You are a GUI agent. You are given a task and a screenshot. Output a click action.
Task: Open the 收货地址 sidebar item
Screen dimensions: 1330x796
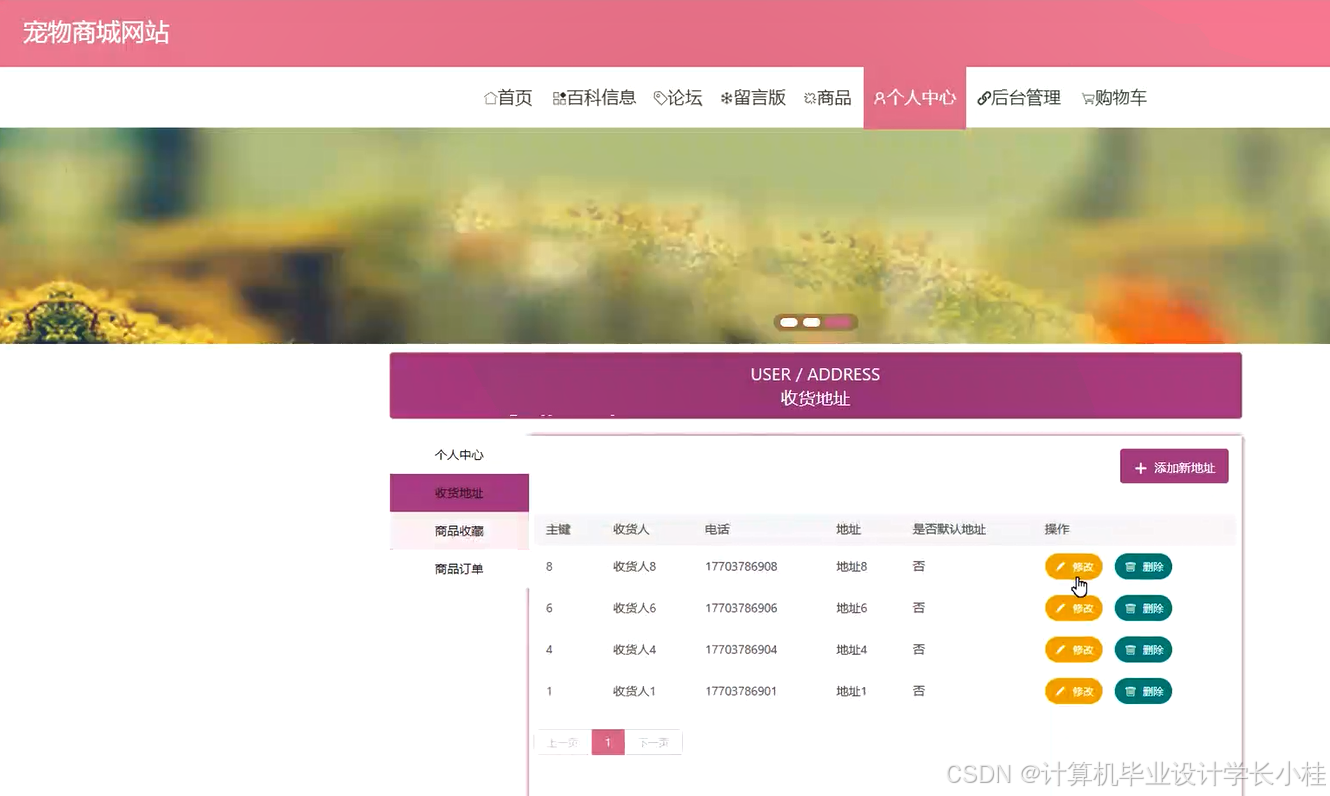click(x=459, y=492)
